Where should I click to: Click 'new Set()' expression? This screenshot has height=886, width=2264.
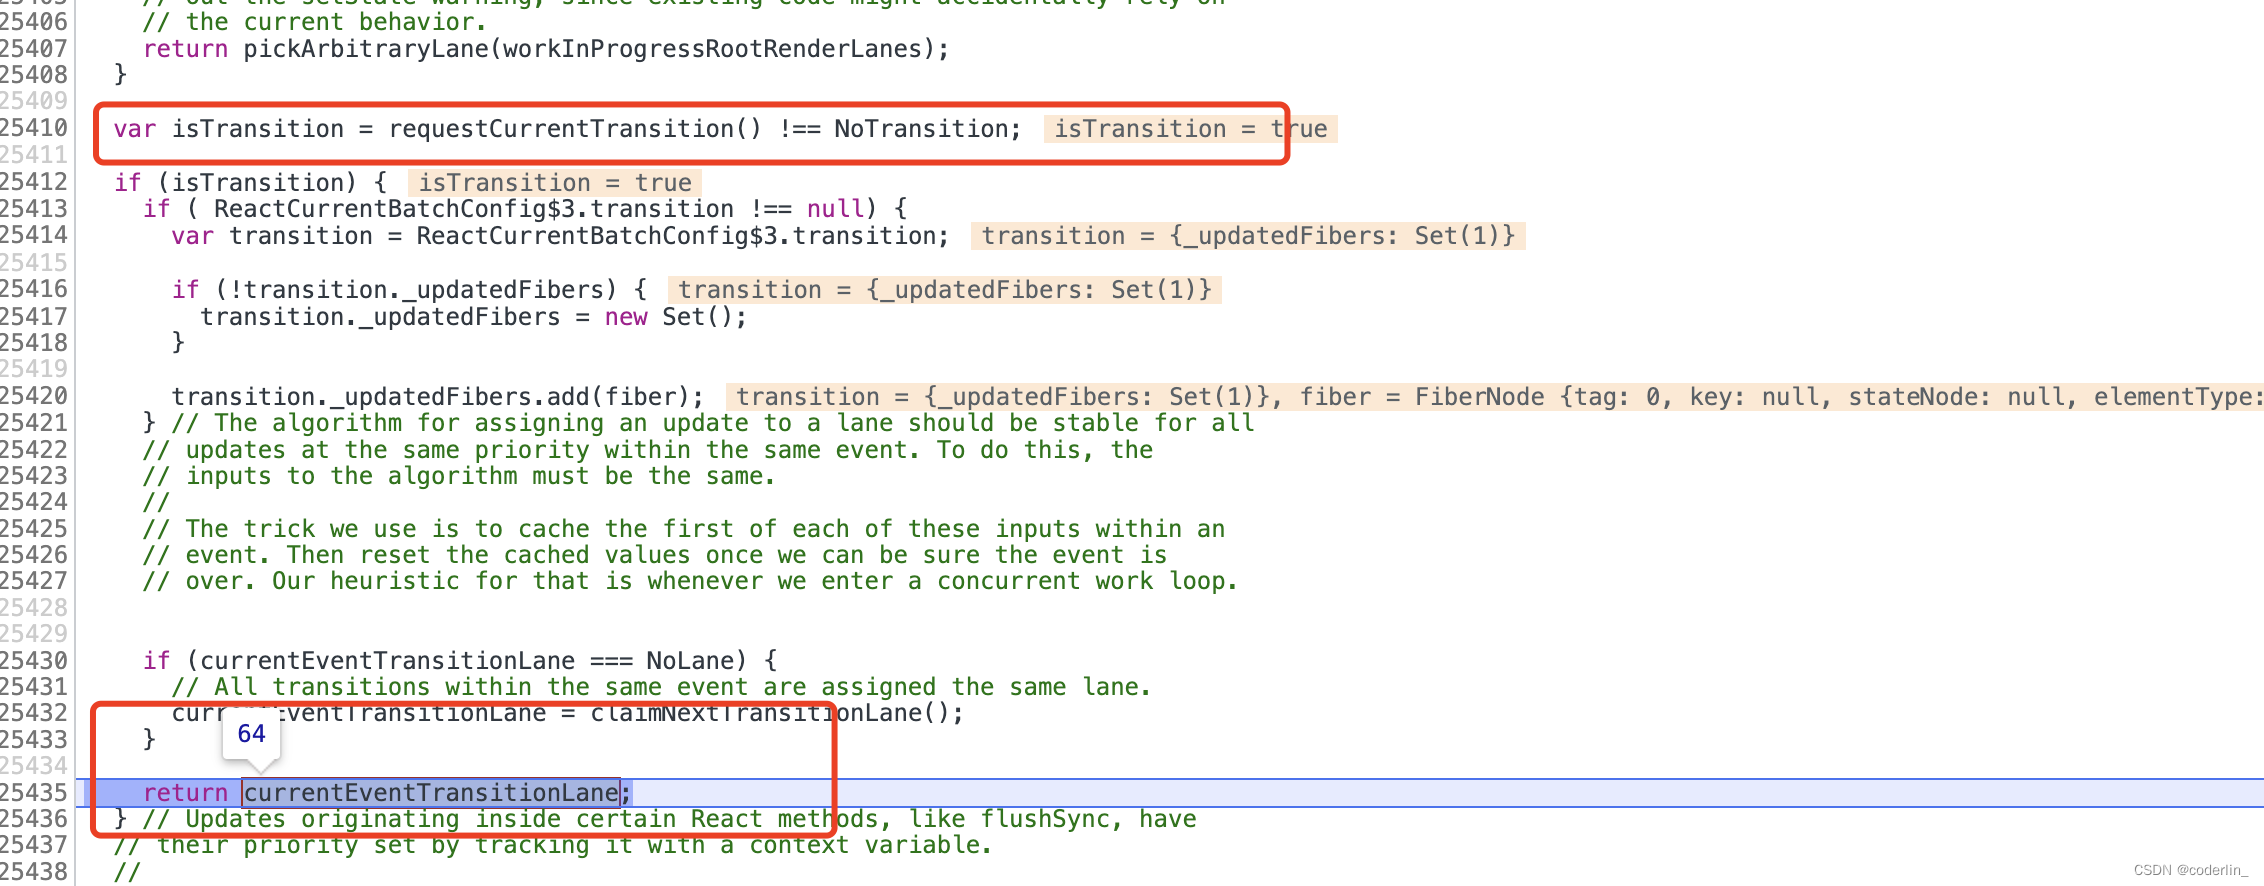coord(668,317)
